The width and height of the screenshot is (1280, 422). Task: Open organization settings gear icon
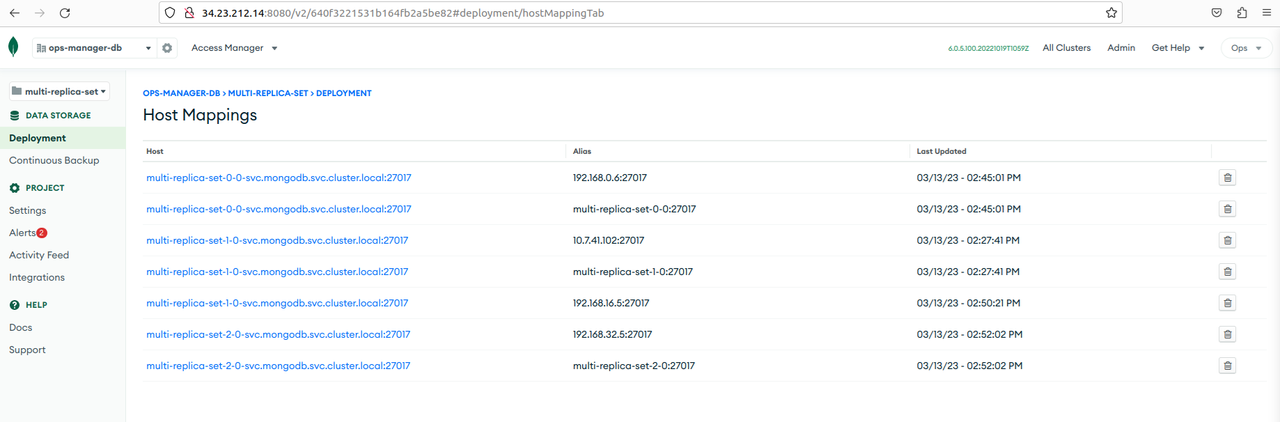click(167, 48)
